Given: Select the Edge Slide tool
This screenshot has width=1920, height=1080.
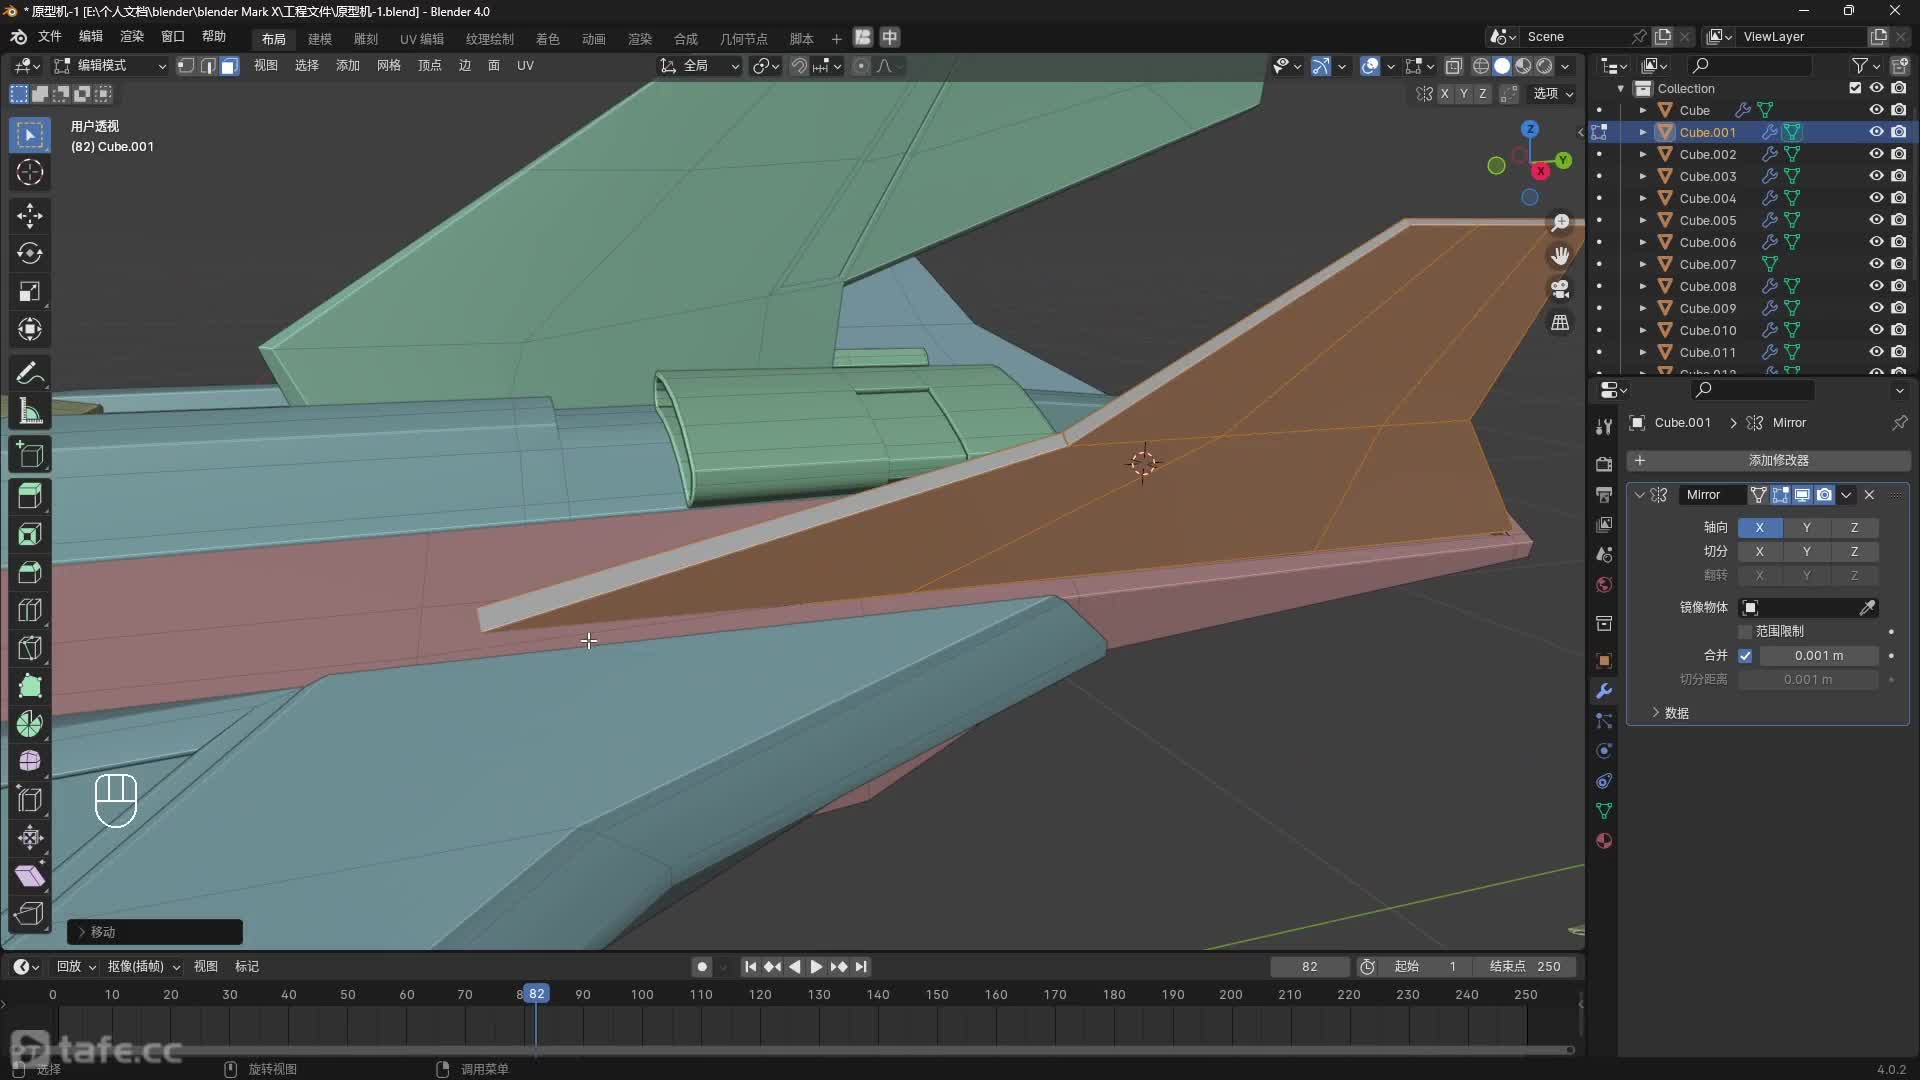Looking at the screenshot, I should coord(30,800).
